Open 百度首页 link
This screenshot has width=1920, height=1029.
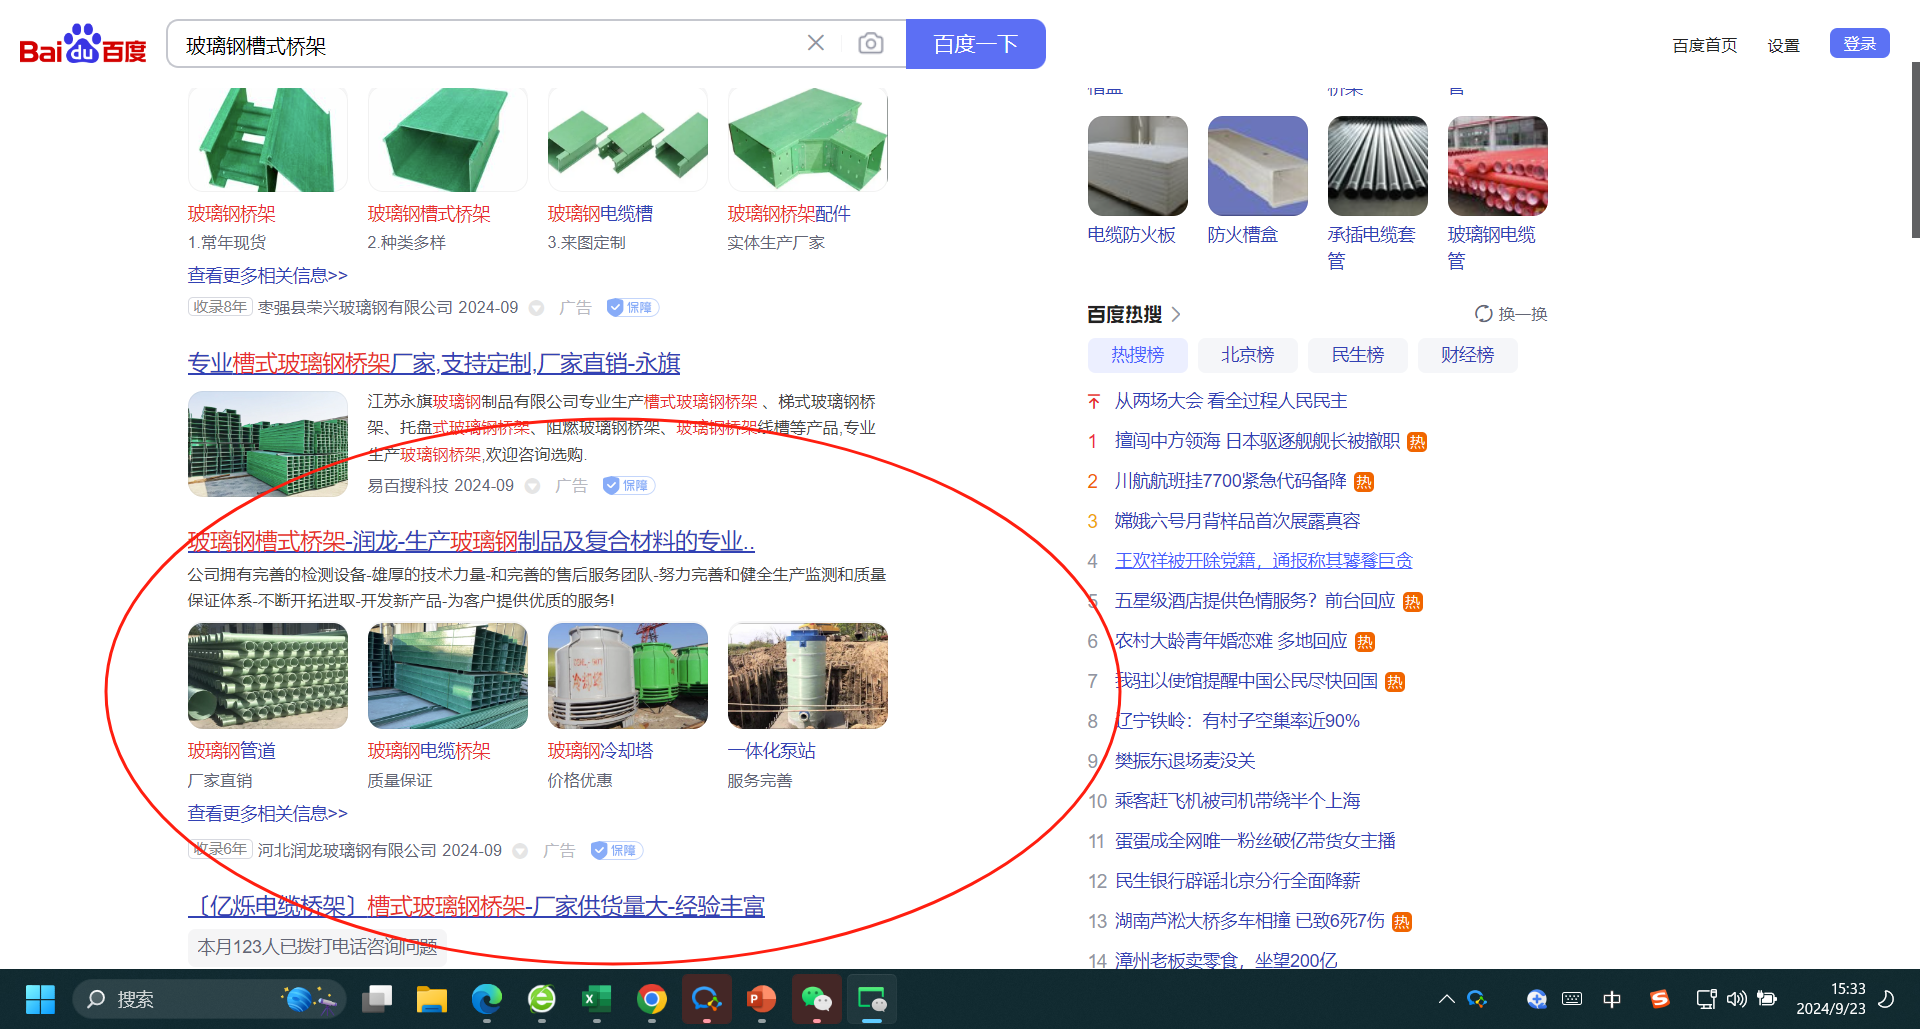tap(1705, 45)
